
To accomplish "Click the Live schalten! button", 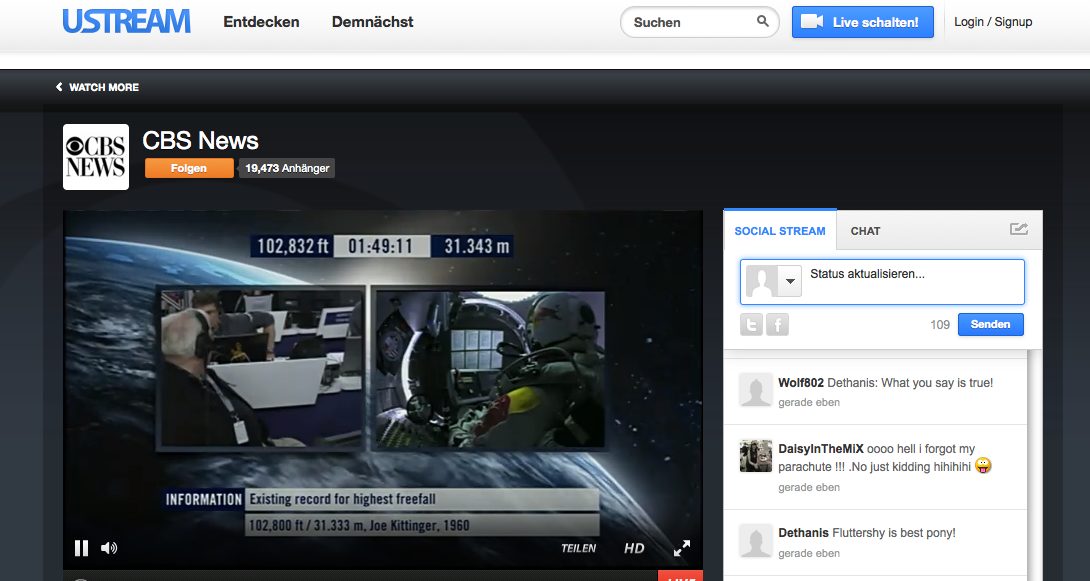I will 863,22.
